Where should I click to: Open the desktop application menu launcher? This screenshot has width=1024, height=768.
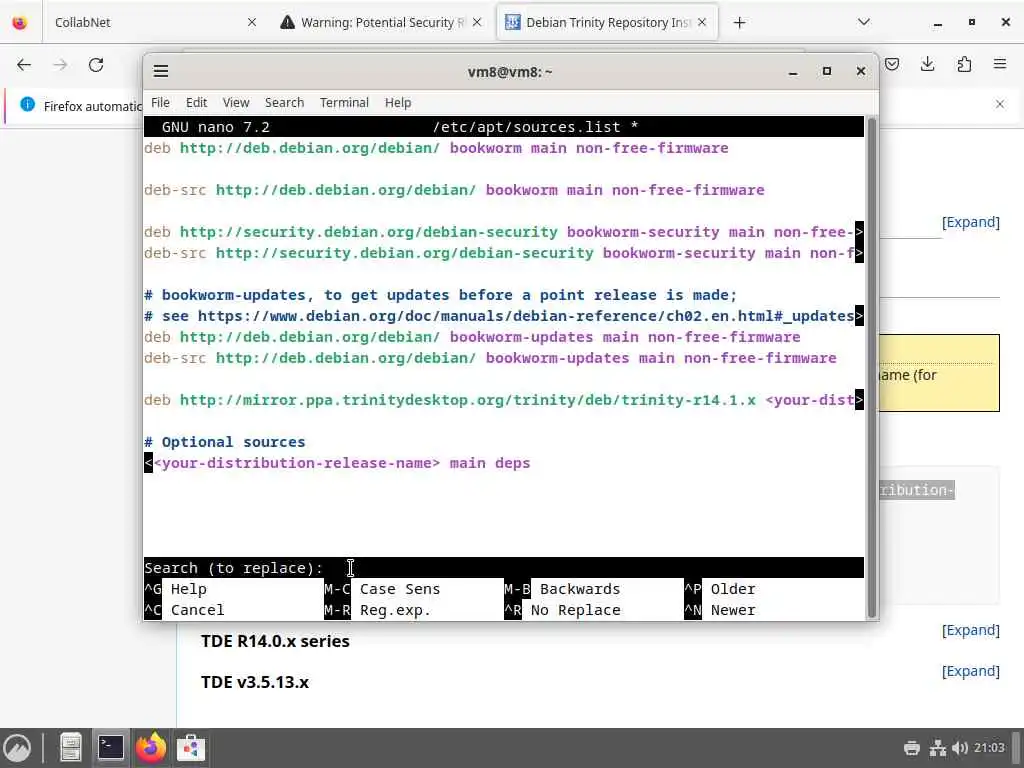pos(18,748)
